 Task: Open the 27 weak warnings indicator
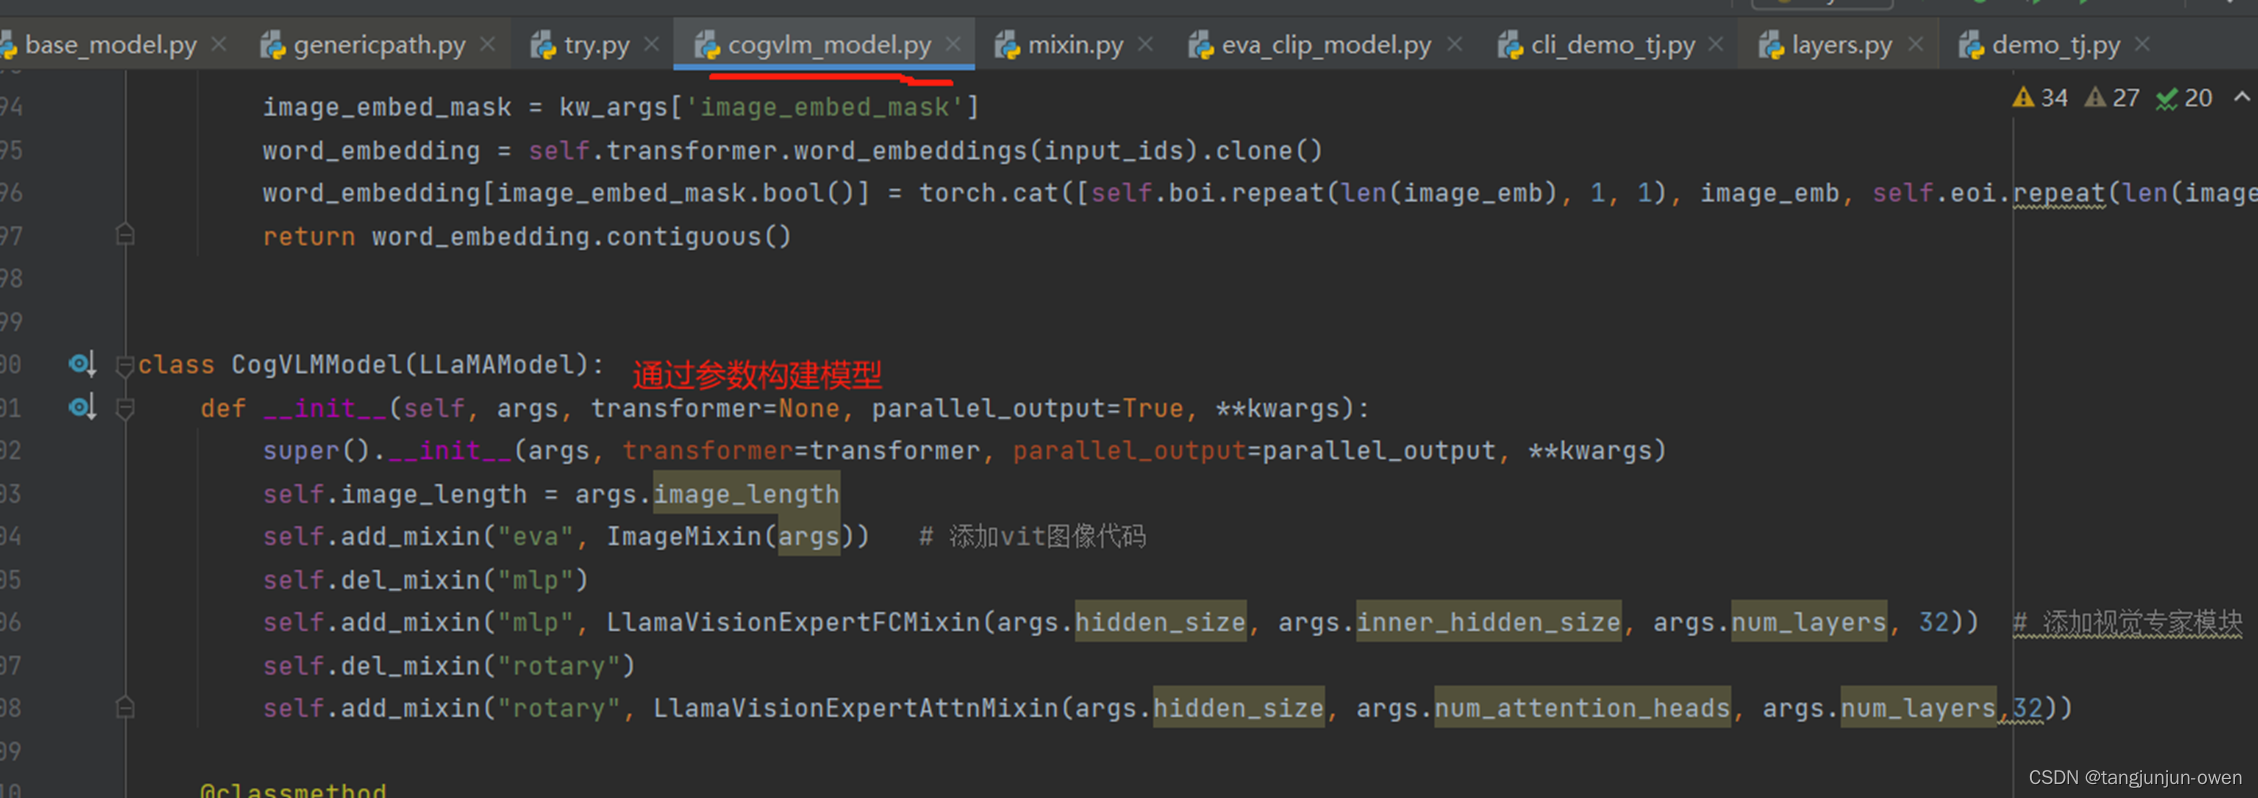2112,98
